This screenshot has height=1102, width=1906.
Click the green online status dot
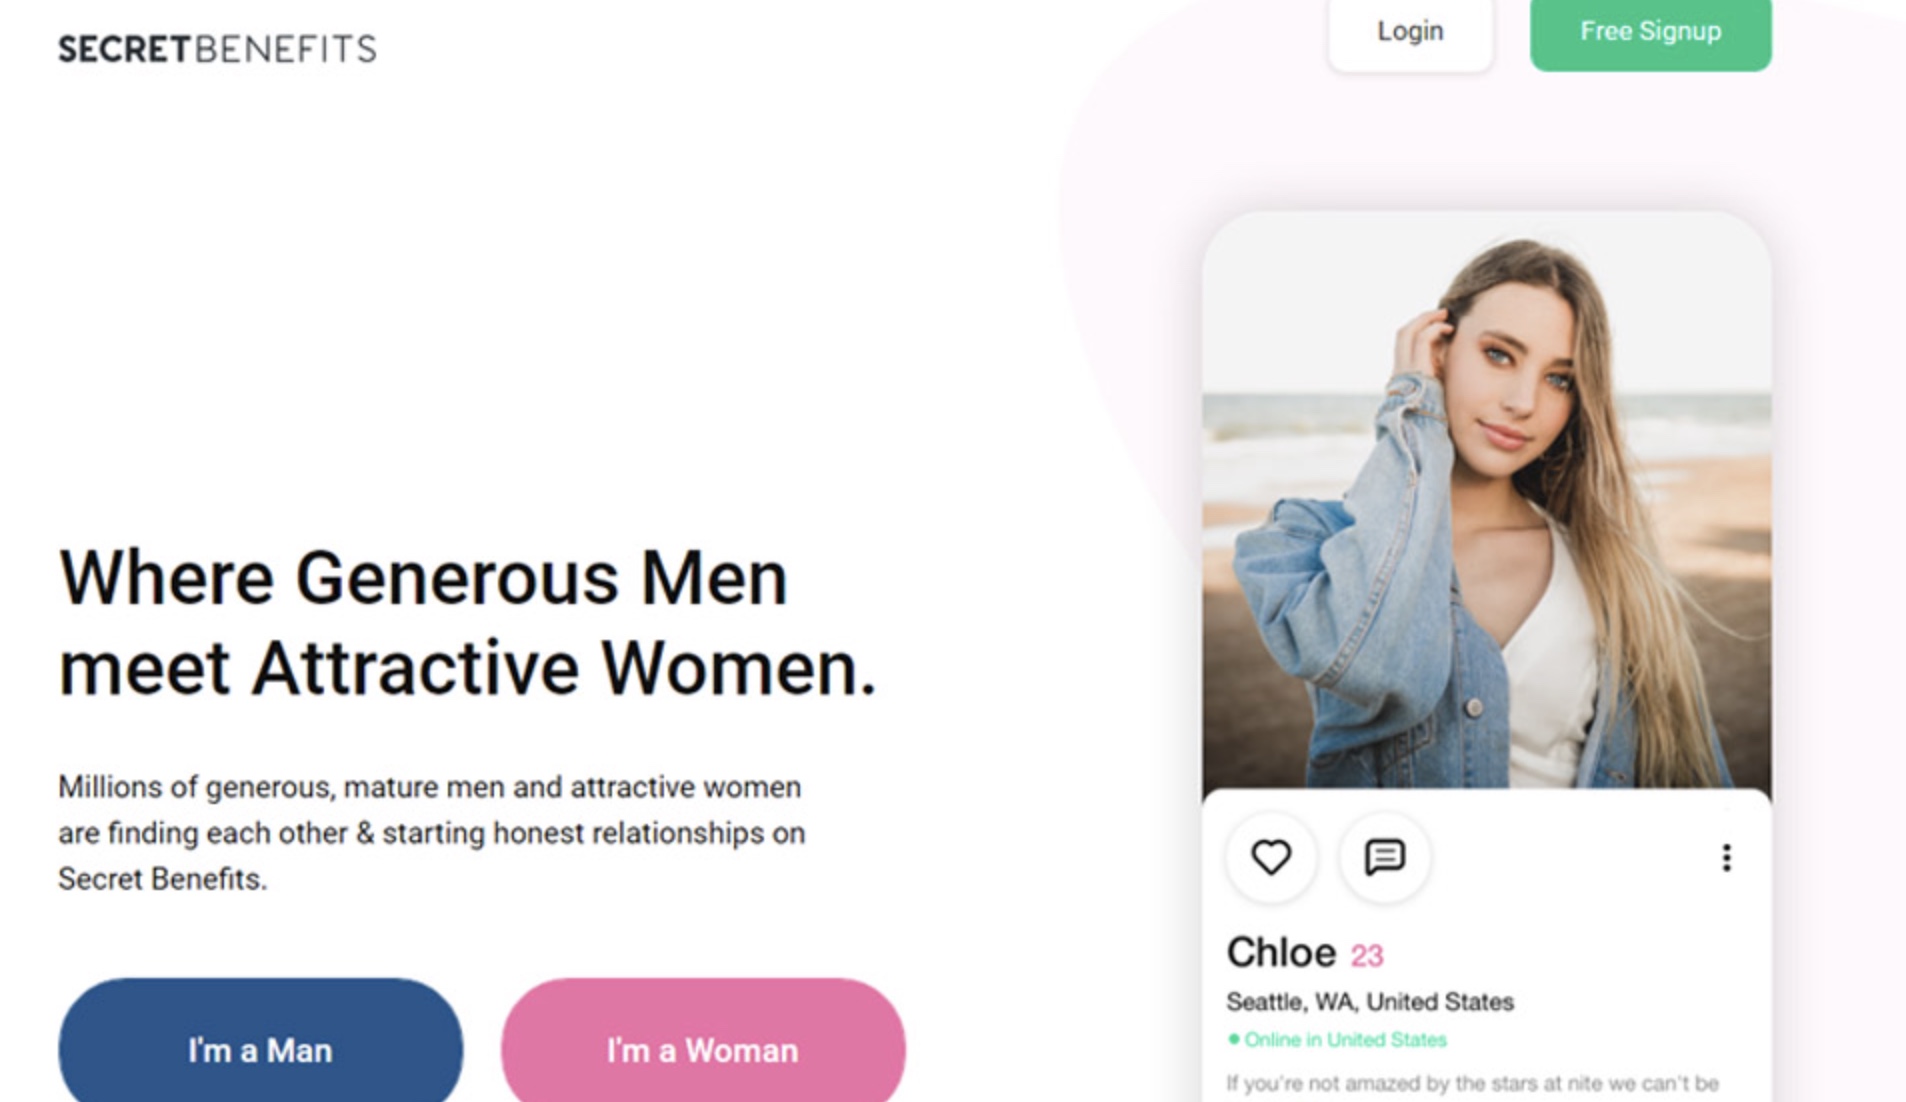pyautogui.click(x=1233, y=1039)
